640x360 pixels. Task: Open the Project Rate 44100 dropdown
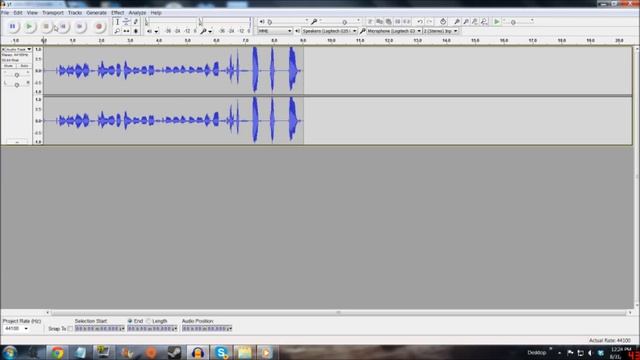pos(17,329)
